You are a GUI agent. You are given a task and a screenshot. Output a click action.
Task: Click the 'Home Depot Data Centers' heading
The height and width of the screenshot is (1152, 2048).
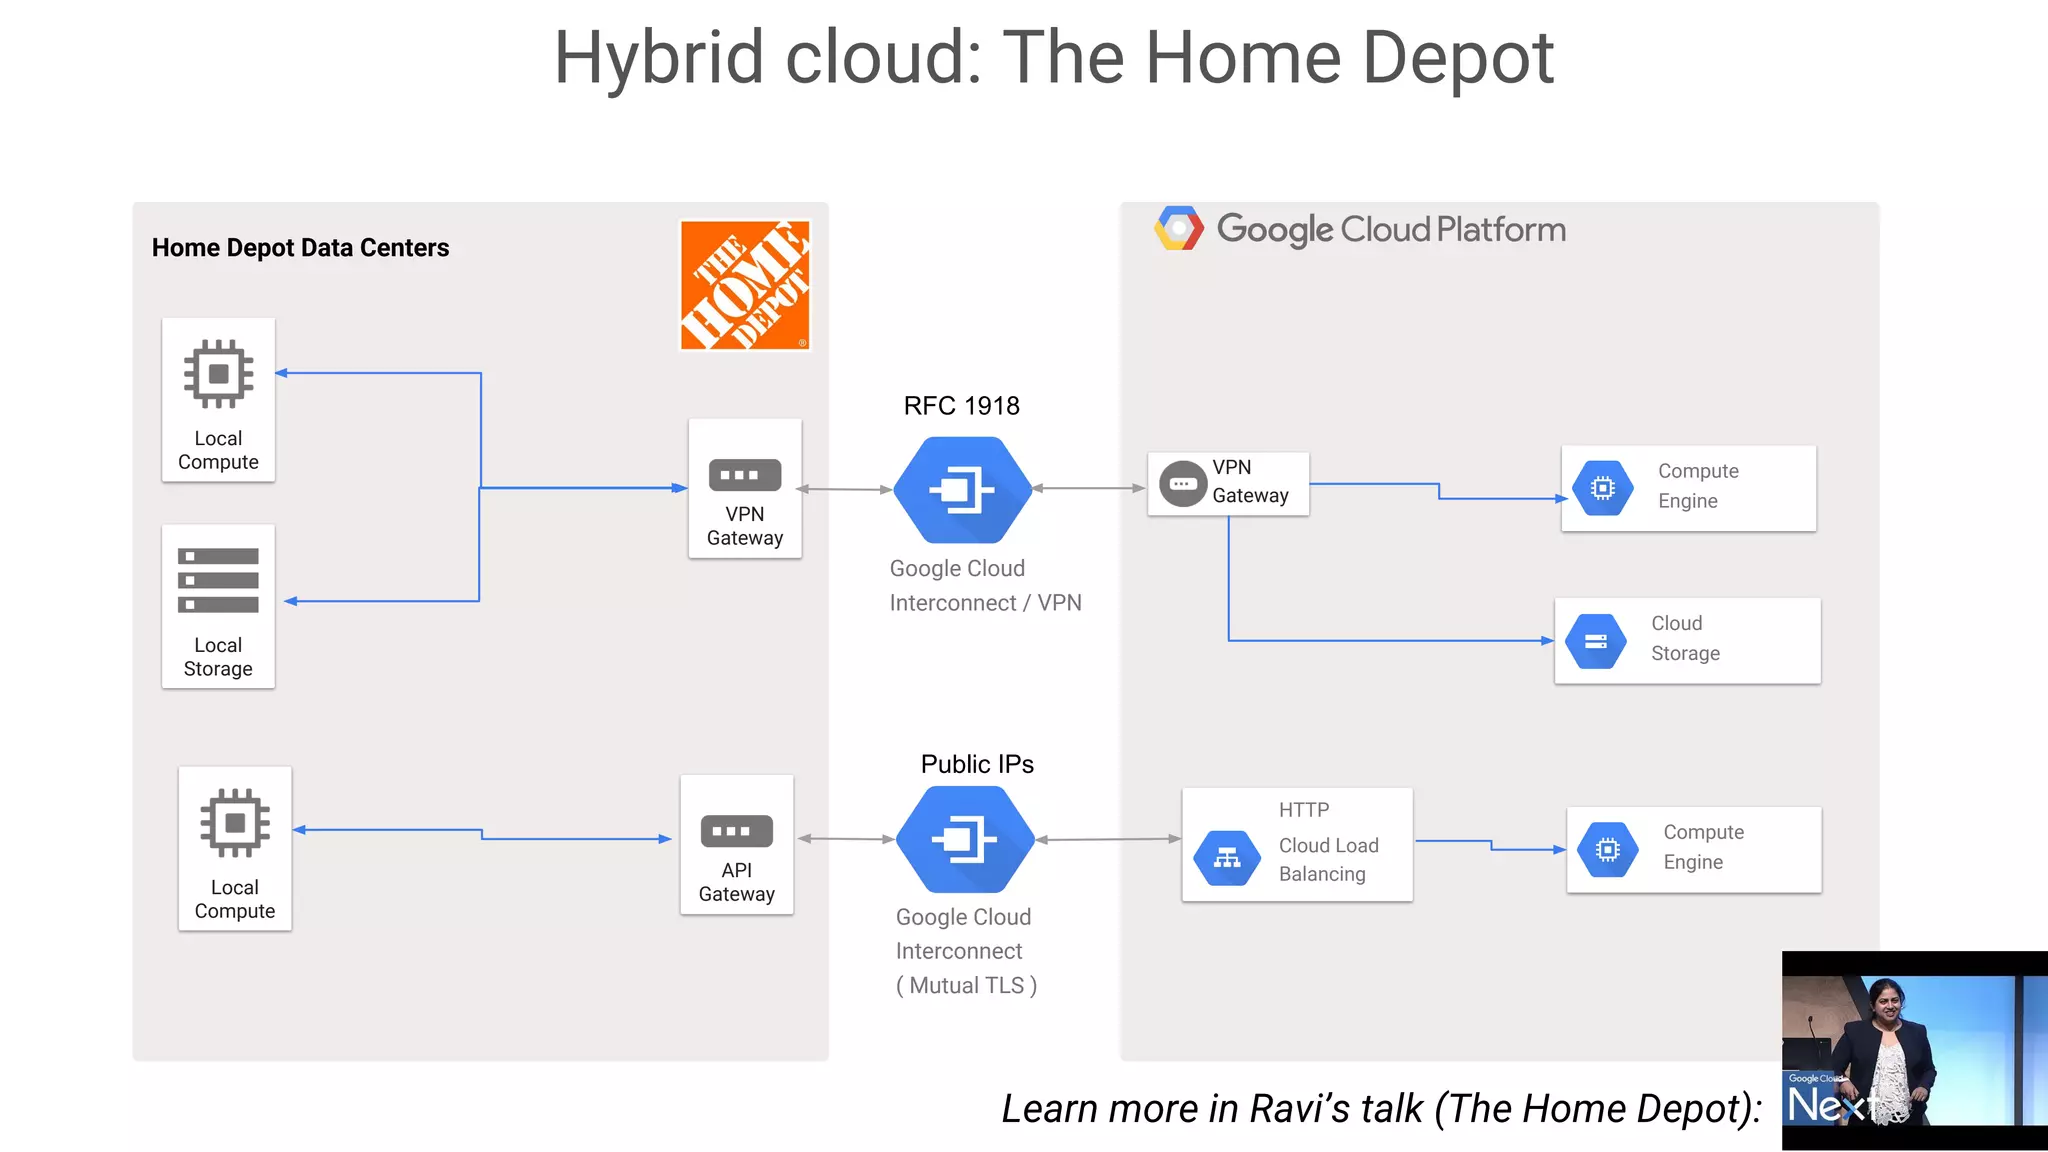pyautogui.click(x=300, y=248)
